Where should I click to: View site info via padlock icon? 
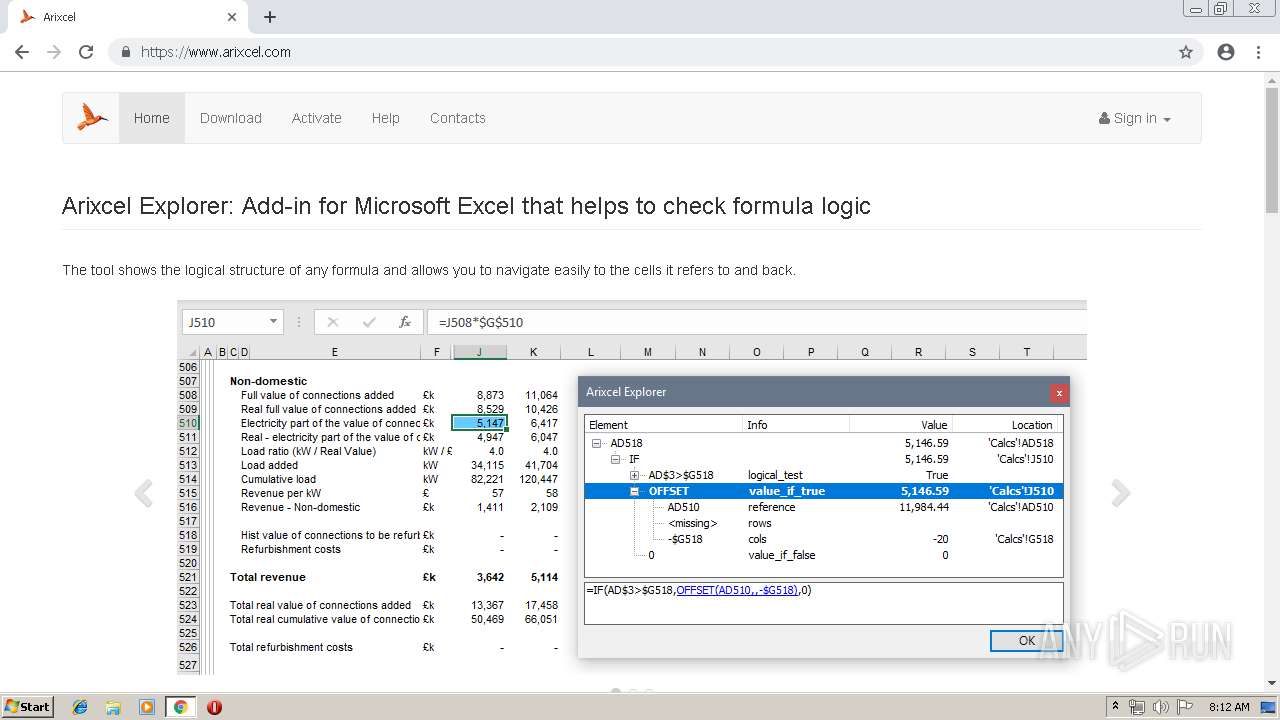(126, 52)
